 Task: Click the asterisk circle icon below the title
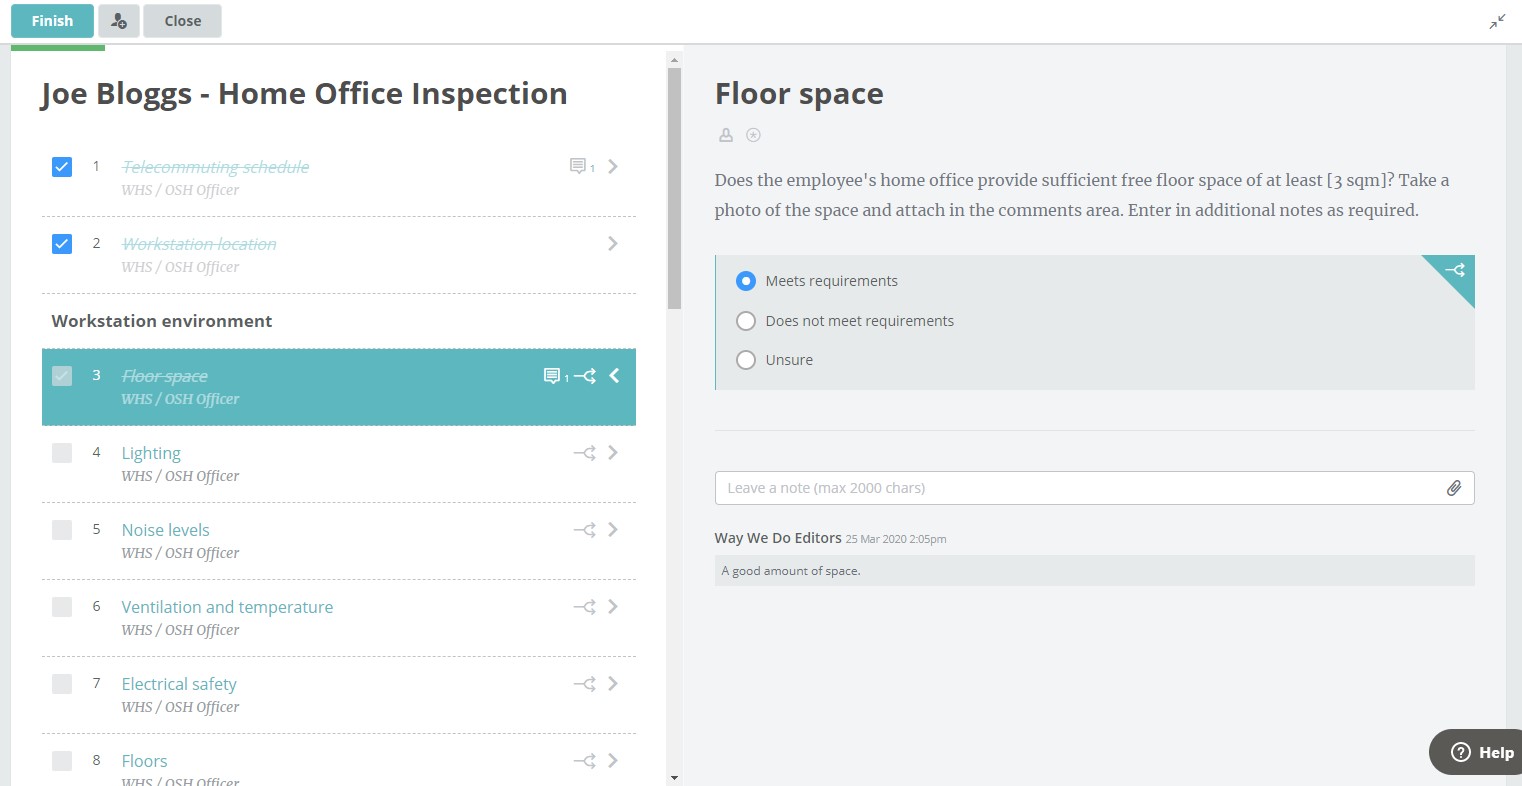(753, 134)
